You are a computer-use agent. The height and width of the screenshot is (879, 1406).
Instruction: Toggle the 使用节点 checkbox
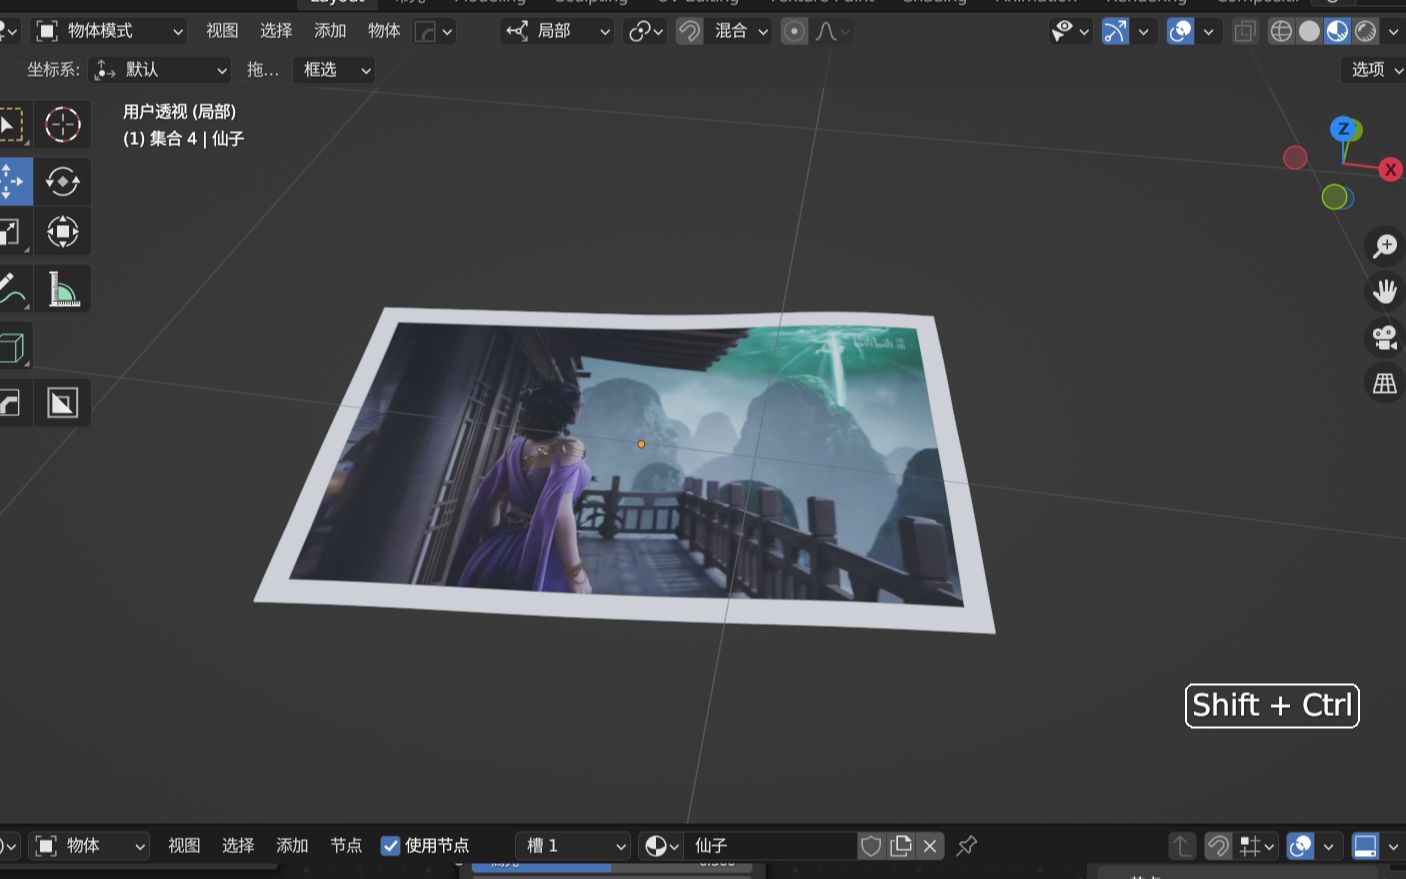tap(391, 846)
